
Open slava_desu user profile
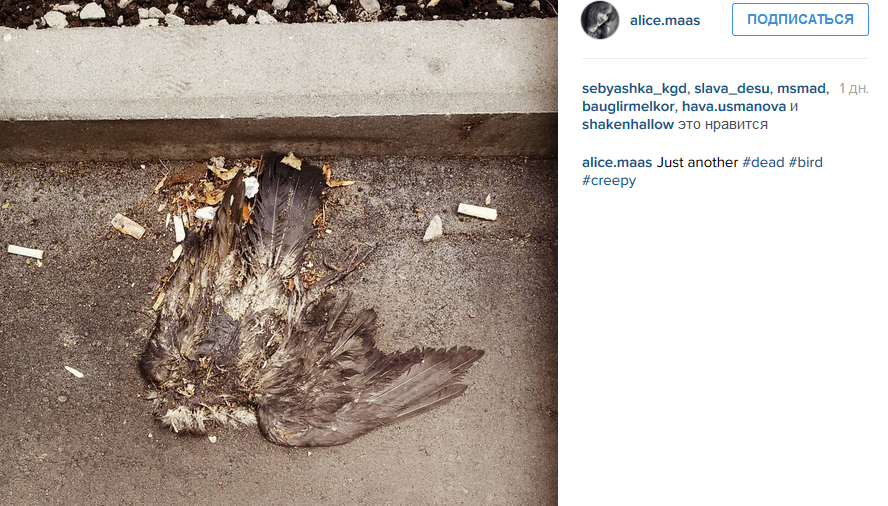tap(731, 88)
